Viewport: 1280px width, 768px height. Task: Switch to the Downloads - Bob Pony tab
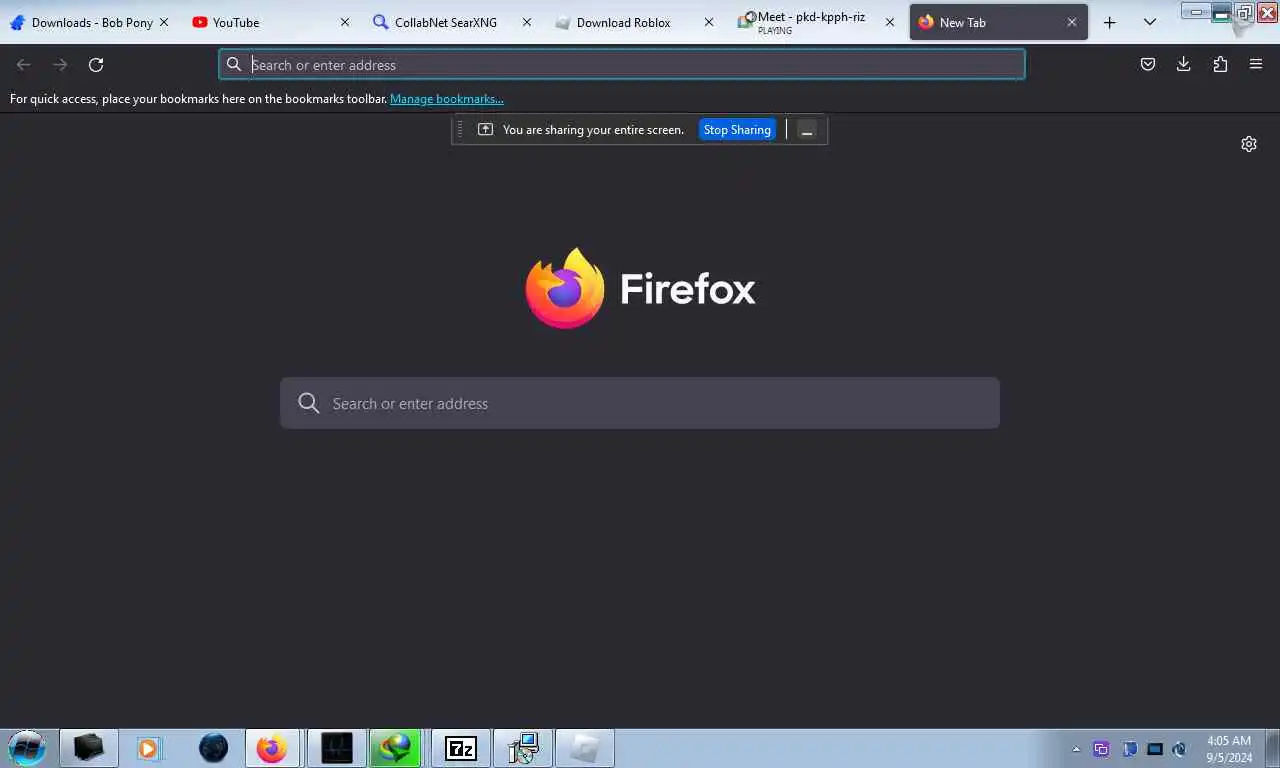(x=89, y=22)
